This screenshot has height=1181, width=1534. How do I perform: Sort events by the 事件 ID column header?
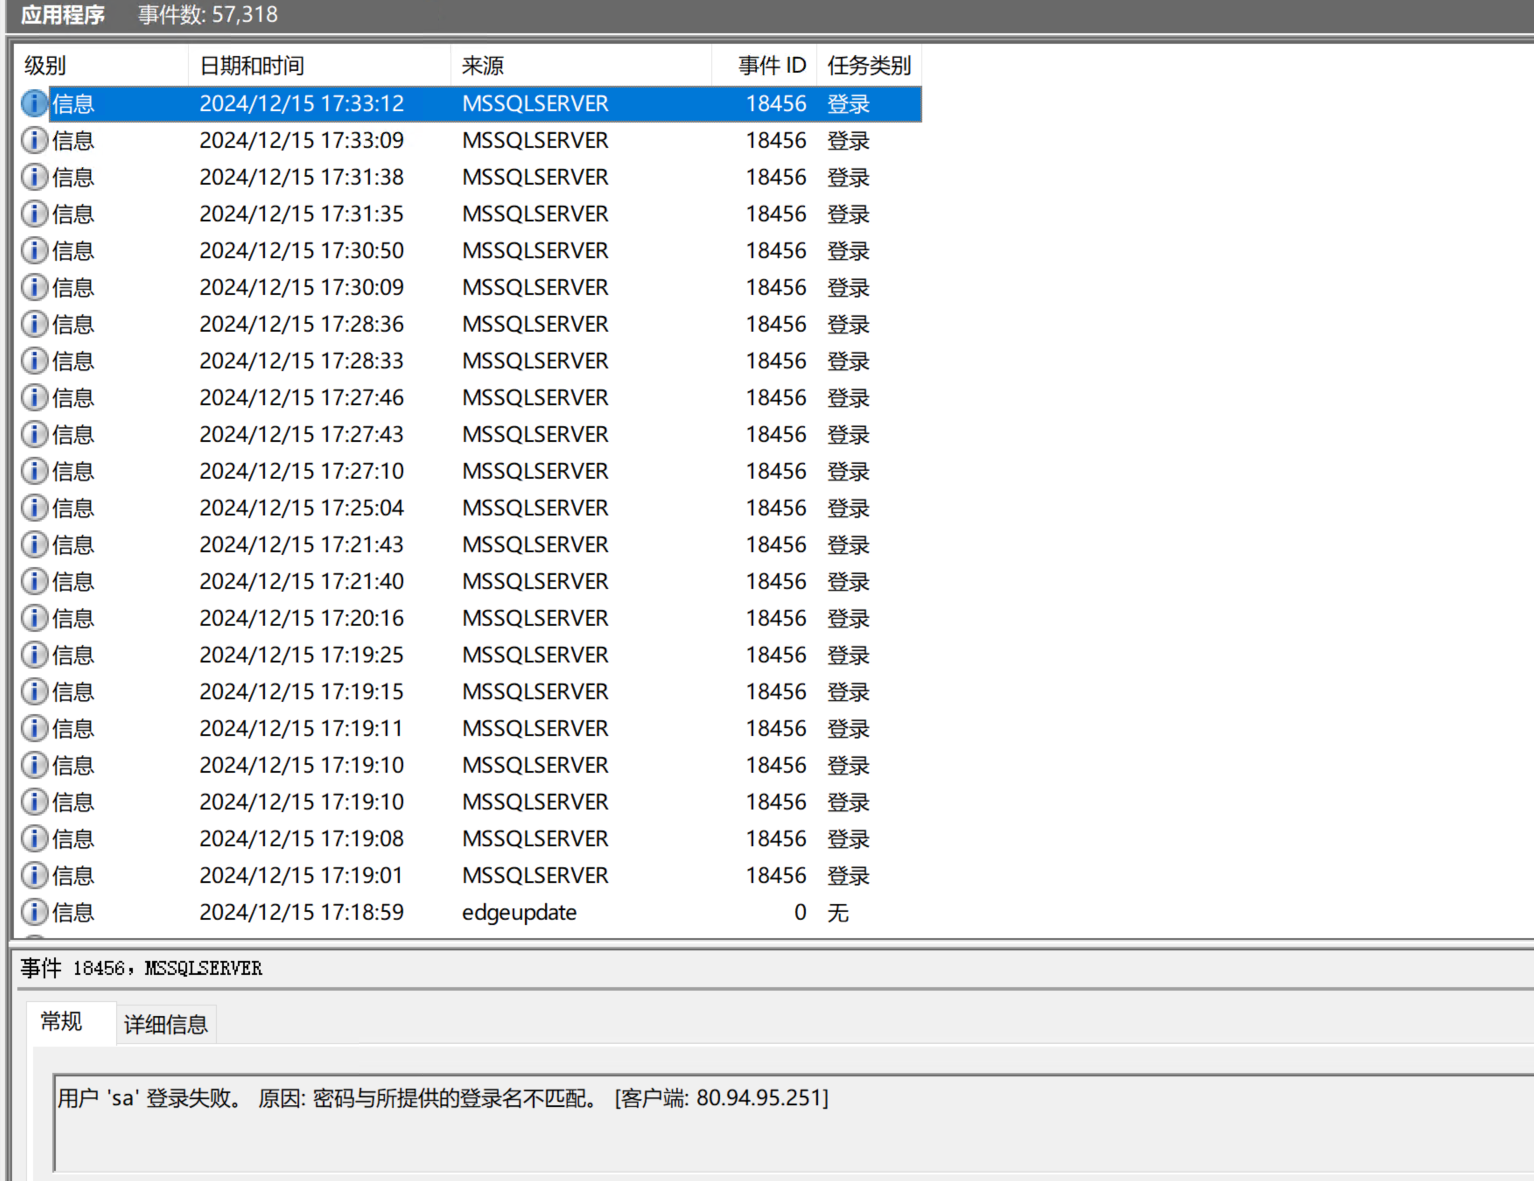(764, 66)
